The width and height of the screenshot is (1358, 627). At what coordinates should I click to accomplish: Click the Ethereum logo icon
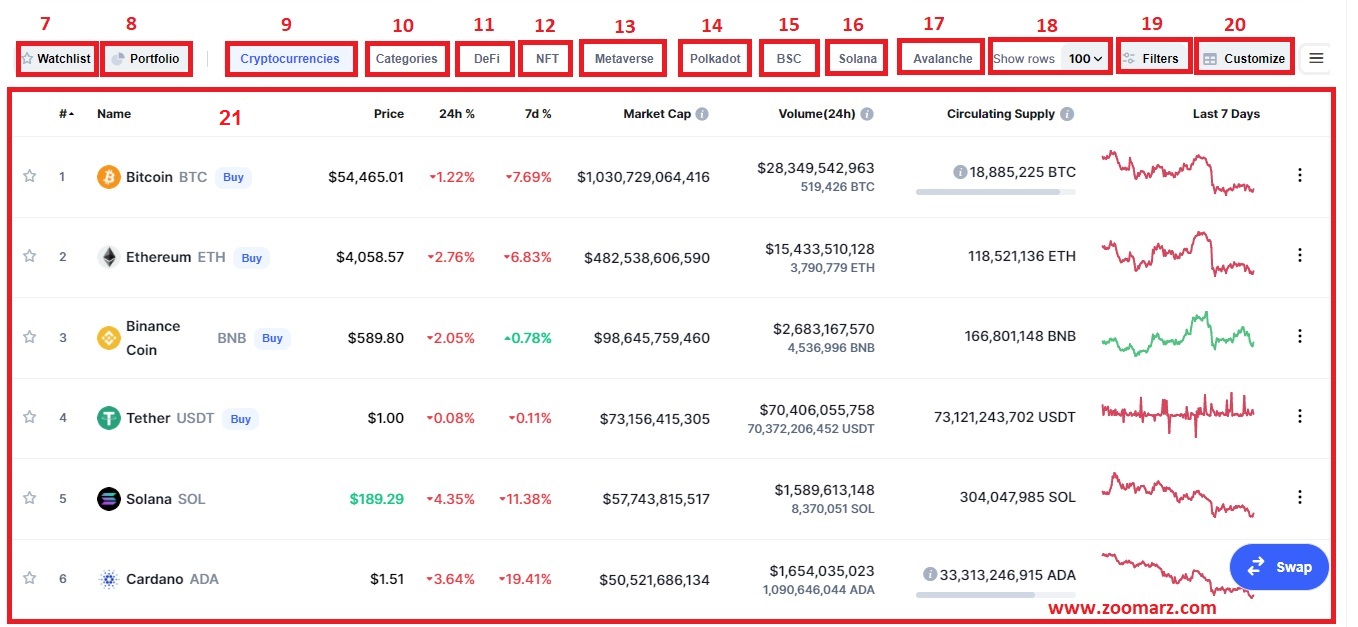(x=108, y=257)
